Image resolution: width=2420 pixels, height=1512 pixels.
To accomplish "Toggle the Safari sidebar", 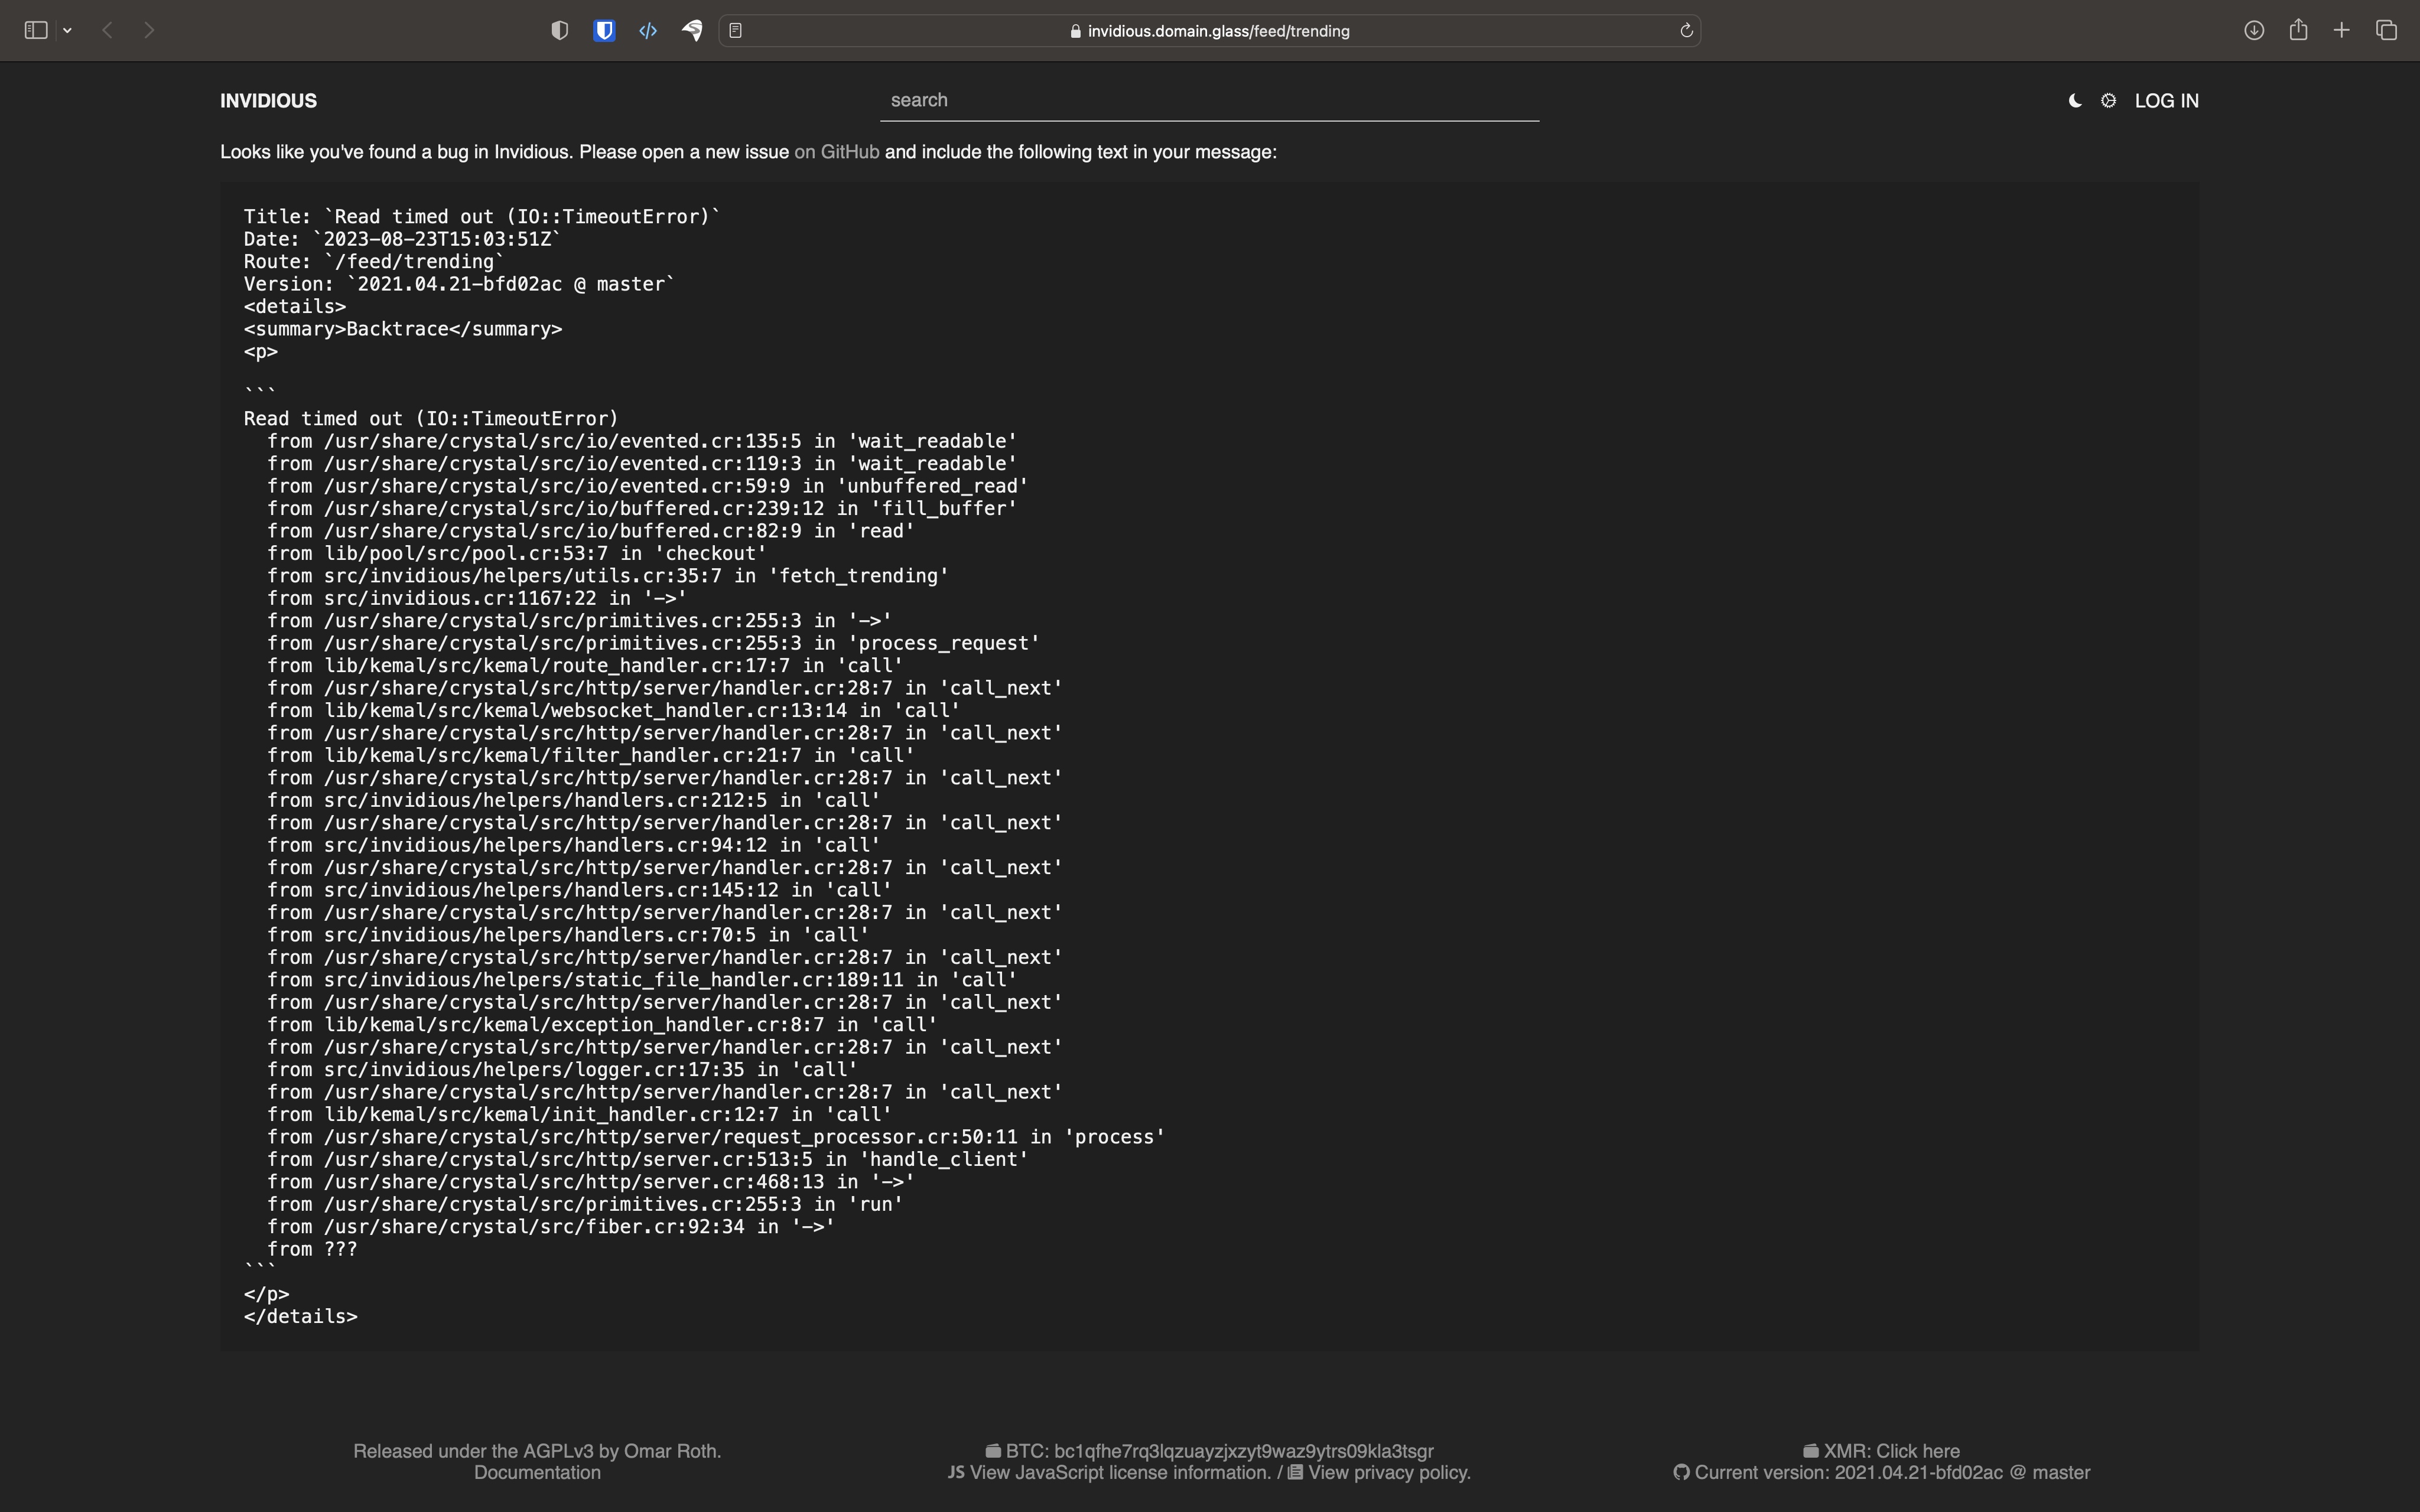I will pos(36,30).
